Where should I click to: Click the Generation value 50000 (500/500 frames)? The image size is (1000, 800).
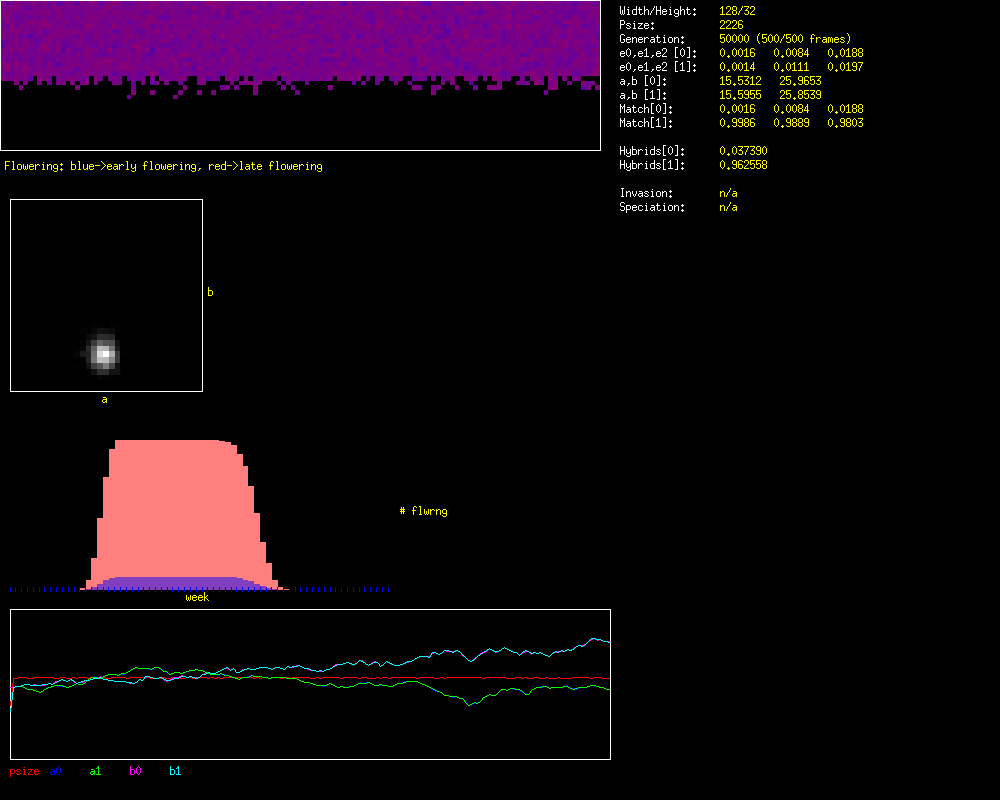pos(785,39)
